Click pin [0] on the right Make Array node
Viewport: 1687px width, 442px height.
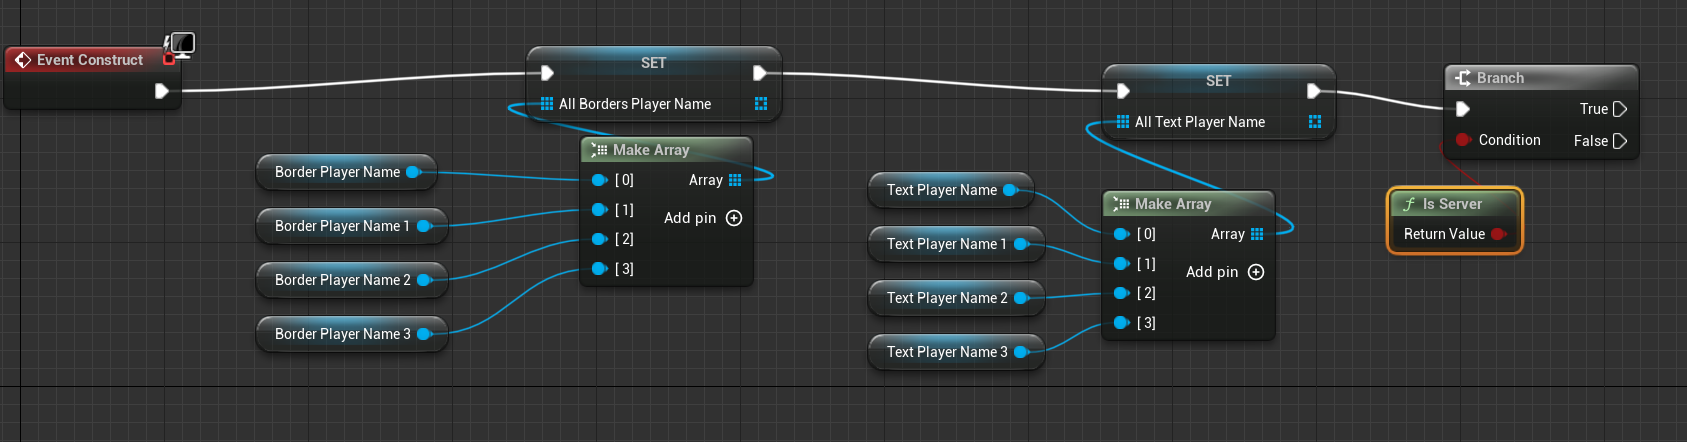(1121, 234)
